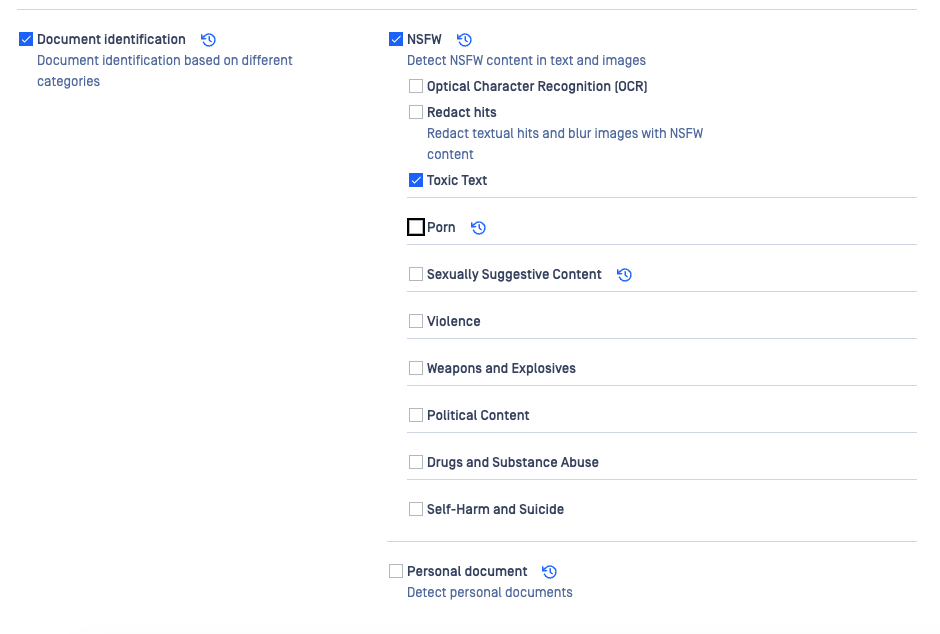This screenshot has width=940, height=634.
Task: Enable the Violence checkbox
Action: pos(416,322)
